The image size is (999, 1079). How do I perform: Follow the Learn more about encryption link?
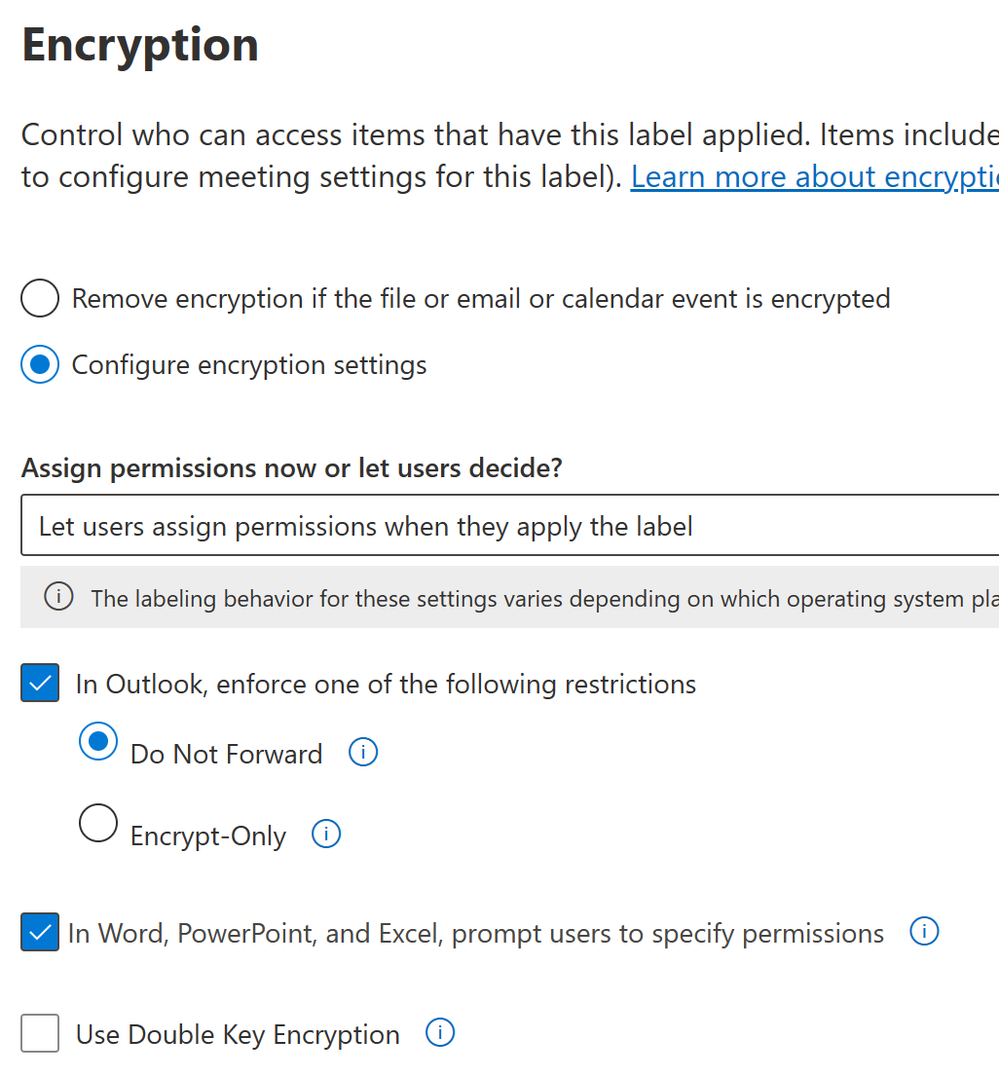pos(815,177)
